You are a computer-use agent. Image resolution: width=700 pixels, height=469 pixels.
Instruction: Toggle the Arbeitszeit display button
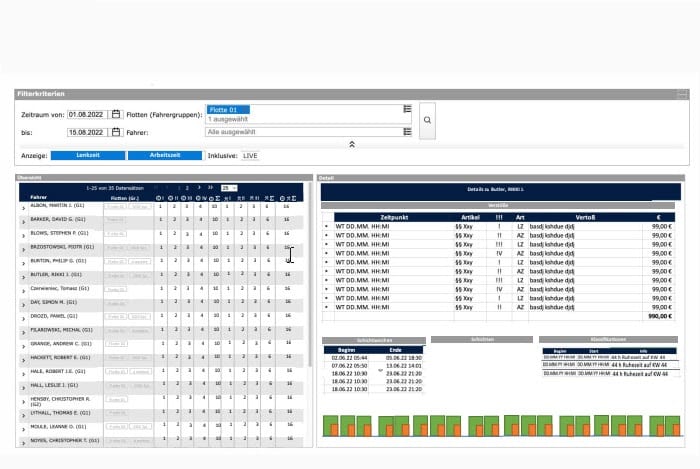pyautogui.click(x=165, y=155)
